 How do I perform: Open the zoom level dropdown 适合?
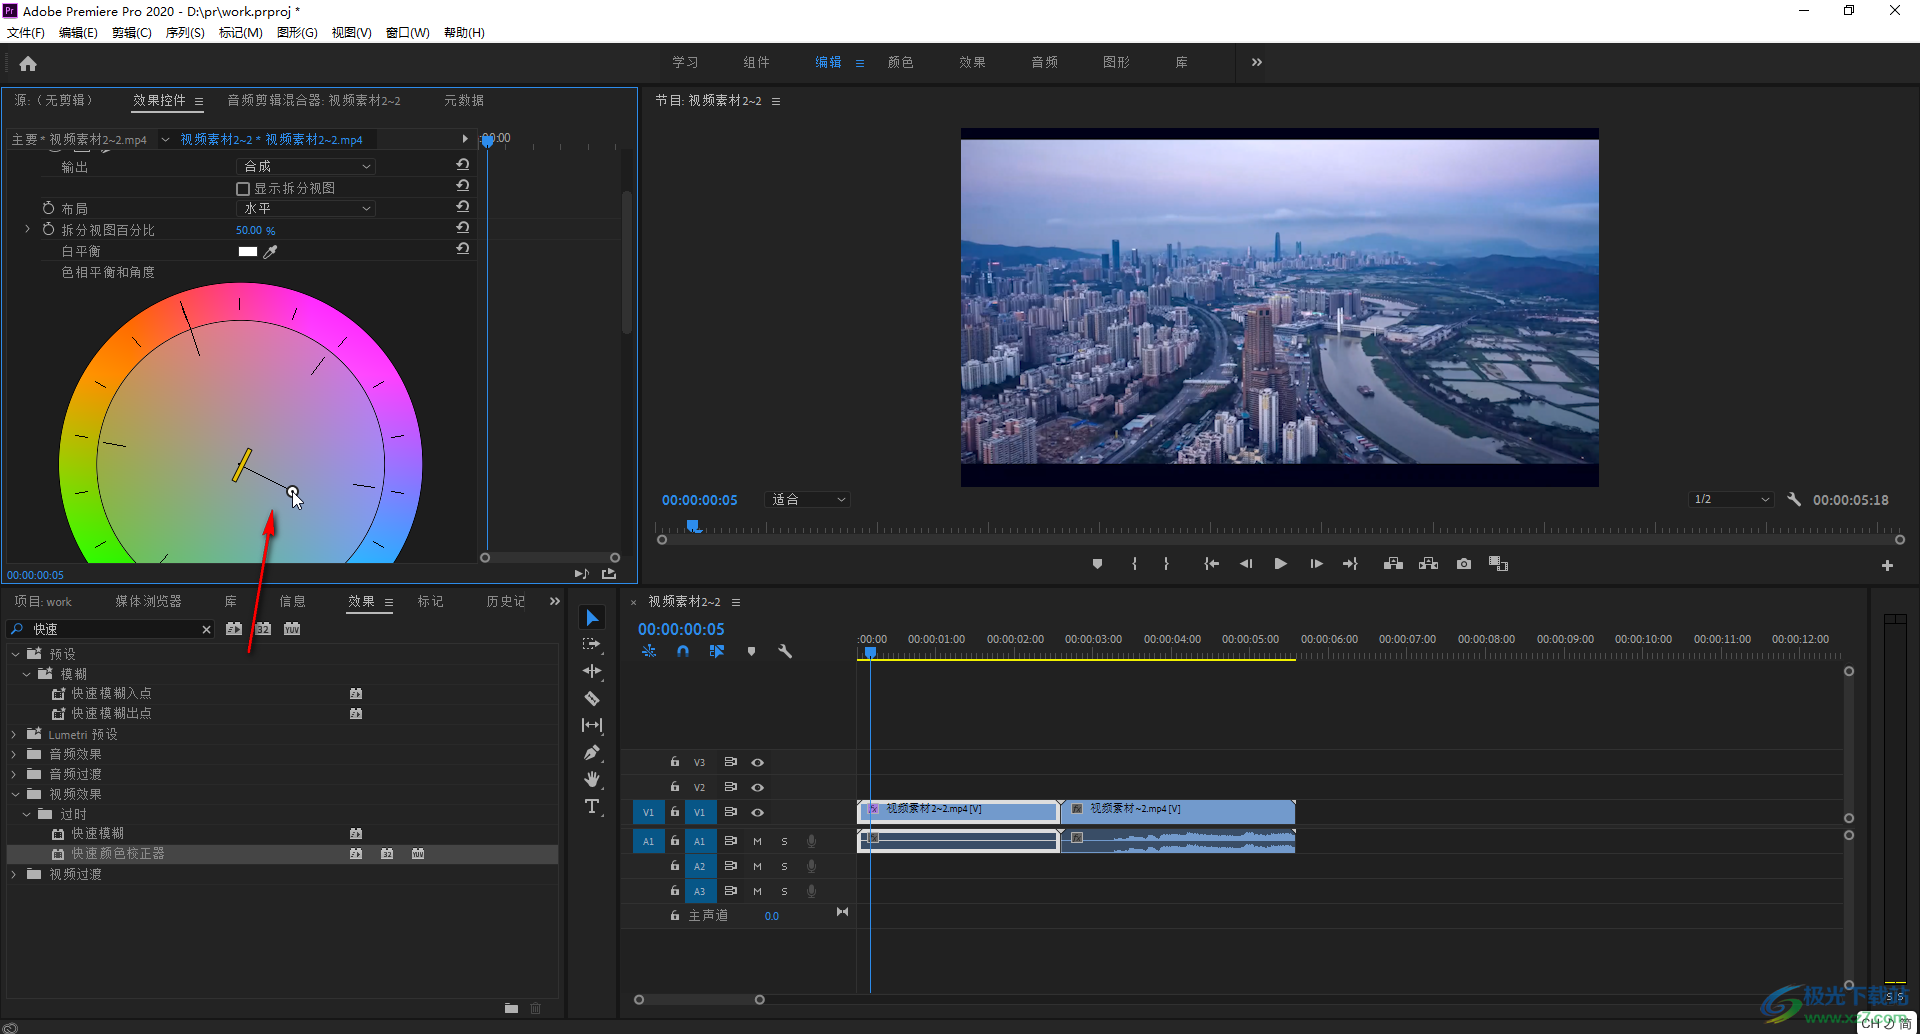(808, 499)
